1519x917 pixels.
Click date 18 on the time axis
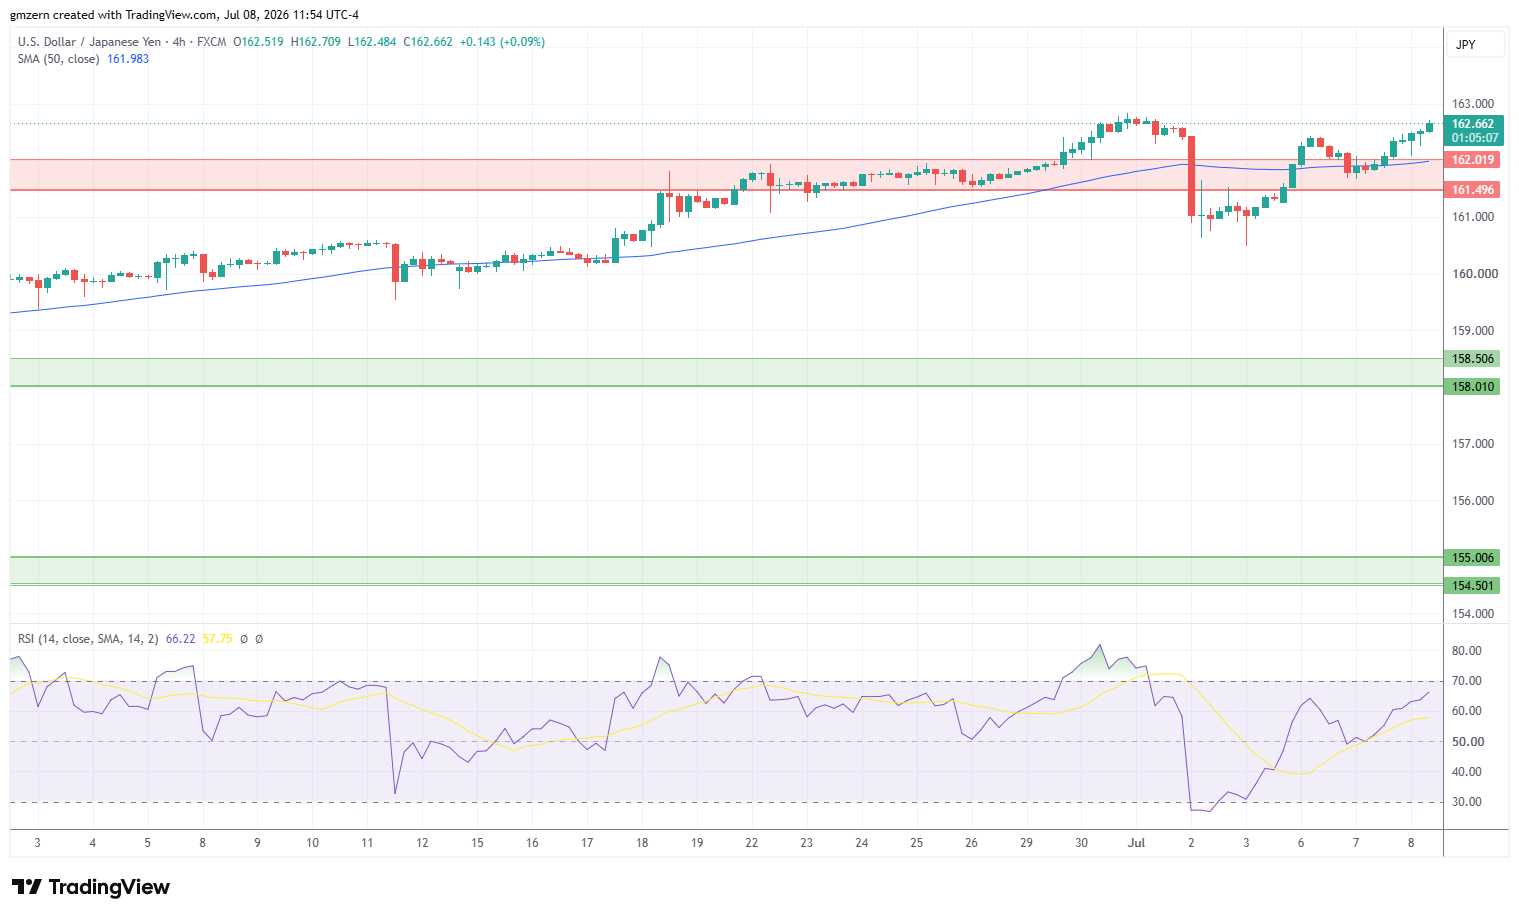coord(642,843)
